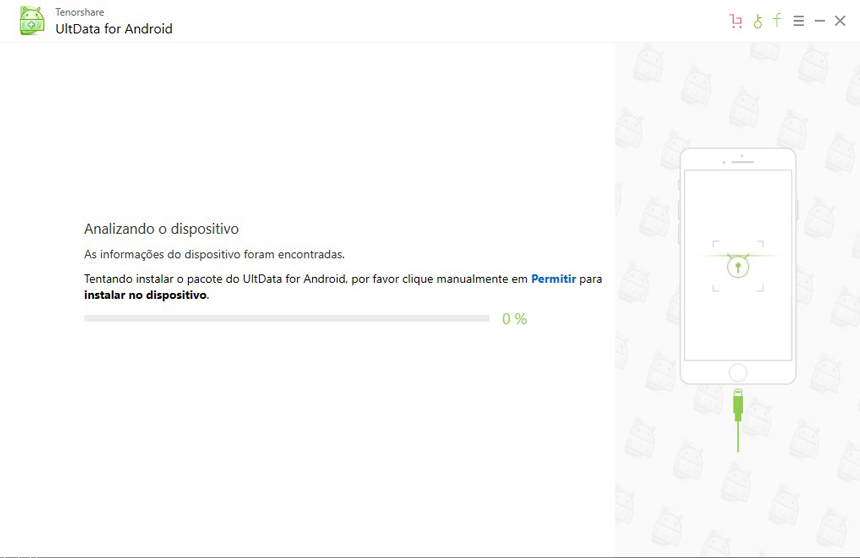Open the hamburger menu

[798, 21]
